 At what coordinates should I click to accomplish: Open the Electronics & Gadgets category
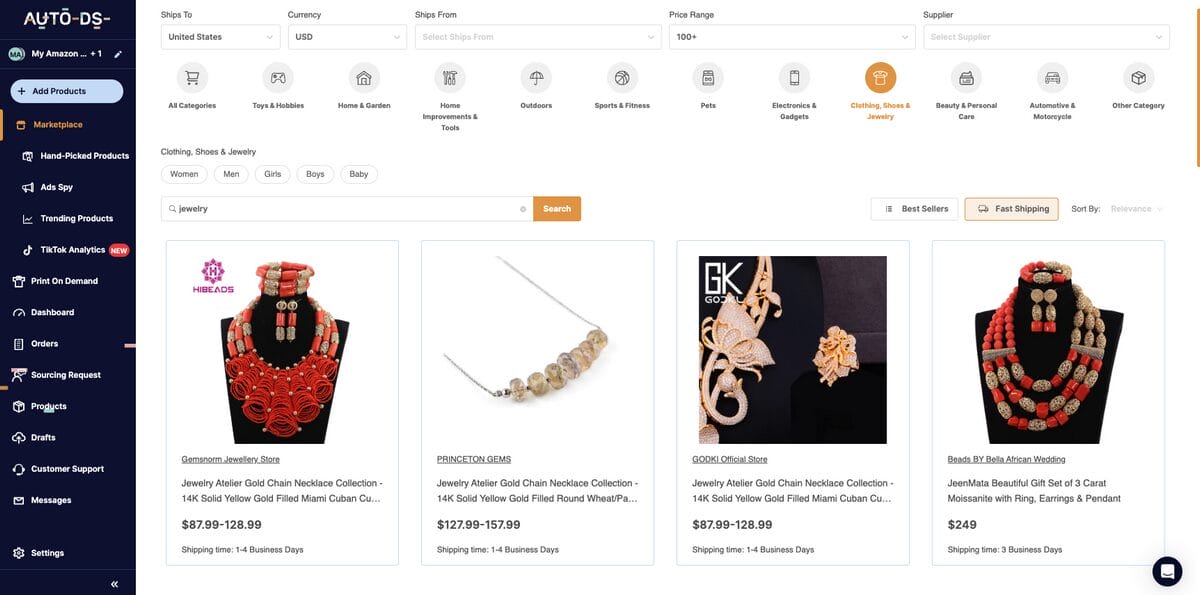pyautogui.click(x=793, y=77)
